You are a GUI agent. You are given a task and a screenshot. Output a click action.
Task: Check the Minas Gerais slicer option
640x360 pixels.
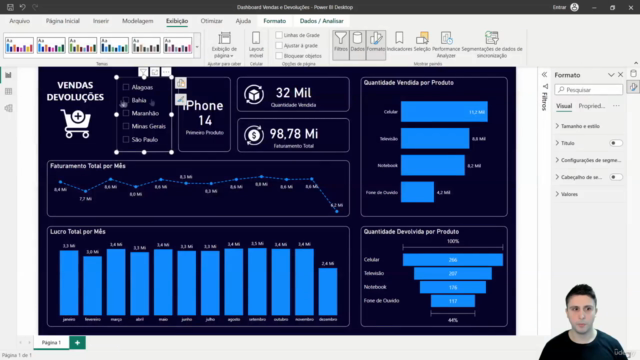point(126,126)
